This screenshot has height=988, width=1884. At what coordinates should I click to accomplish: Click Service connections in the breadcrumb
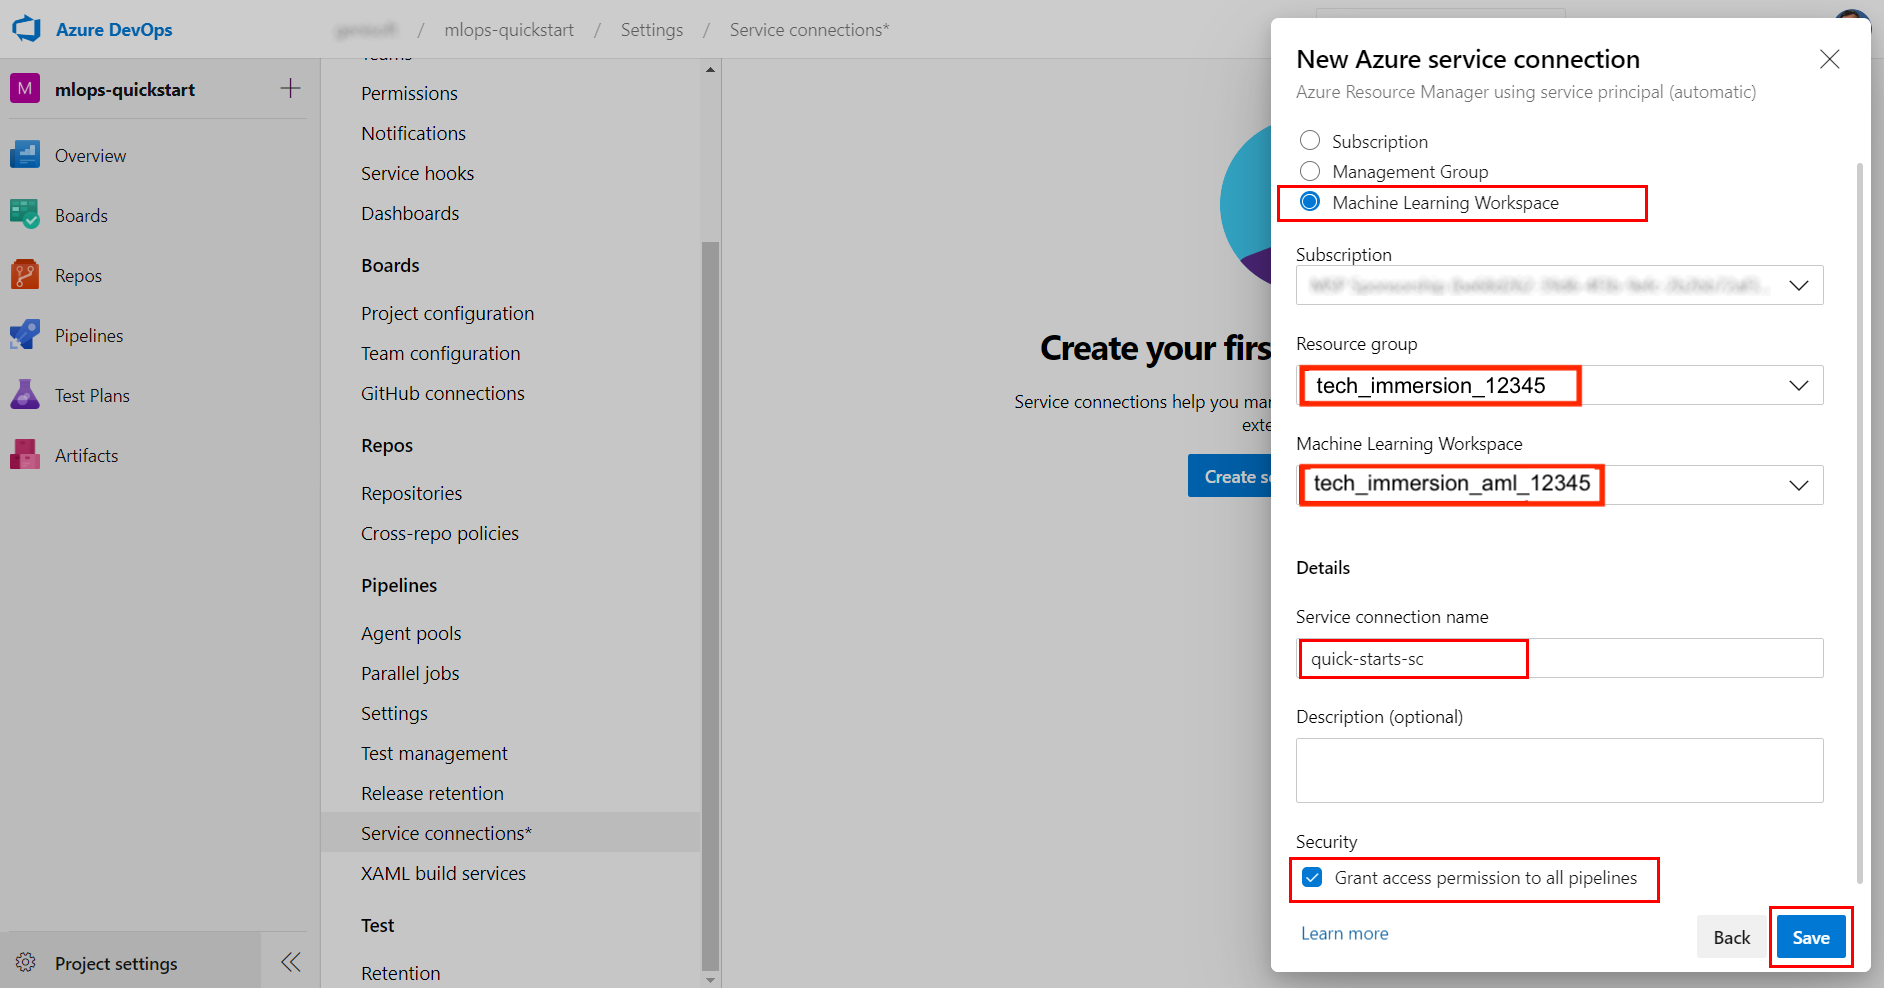[809, 30]
